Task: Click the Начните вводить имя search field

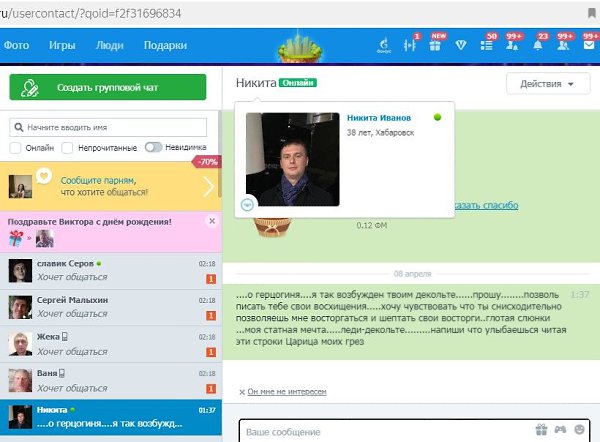Action: coord(113,127)
